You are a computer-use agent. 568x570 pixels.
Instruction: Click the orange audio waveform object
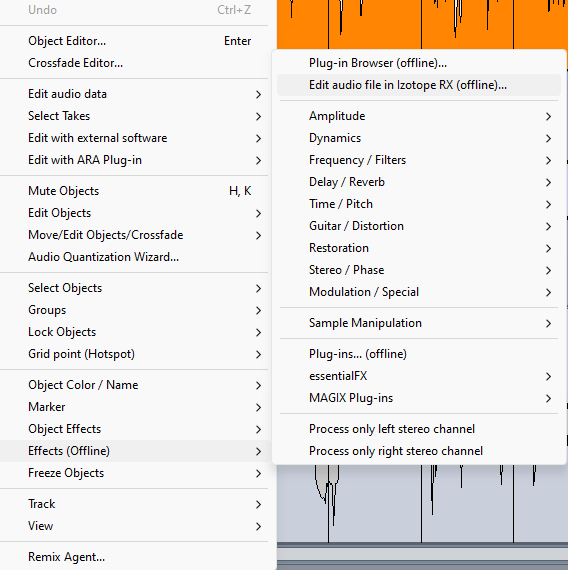(422, 24)
